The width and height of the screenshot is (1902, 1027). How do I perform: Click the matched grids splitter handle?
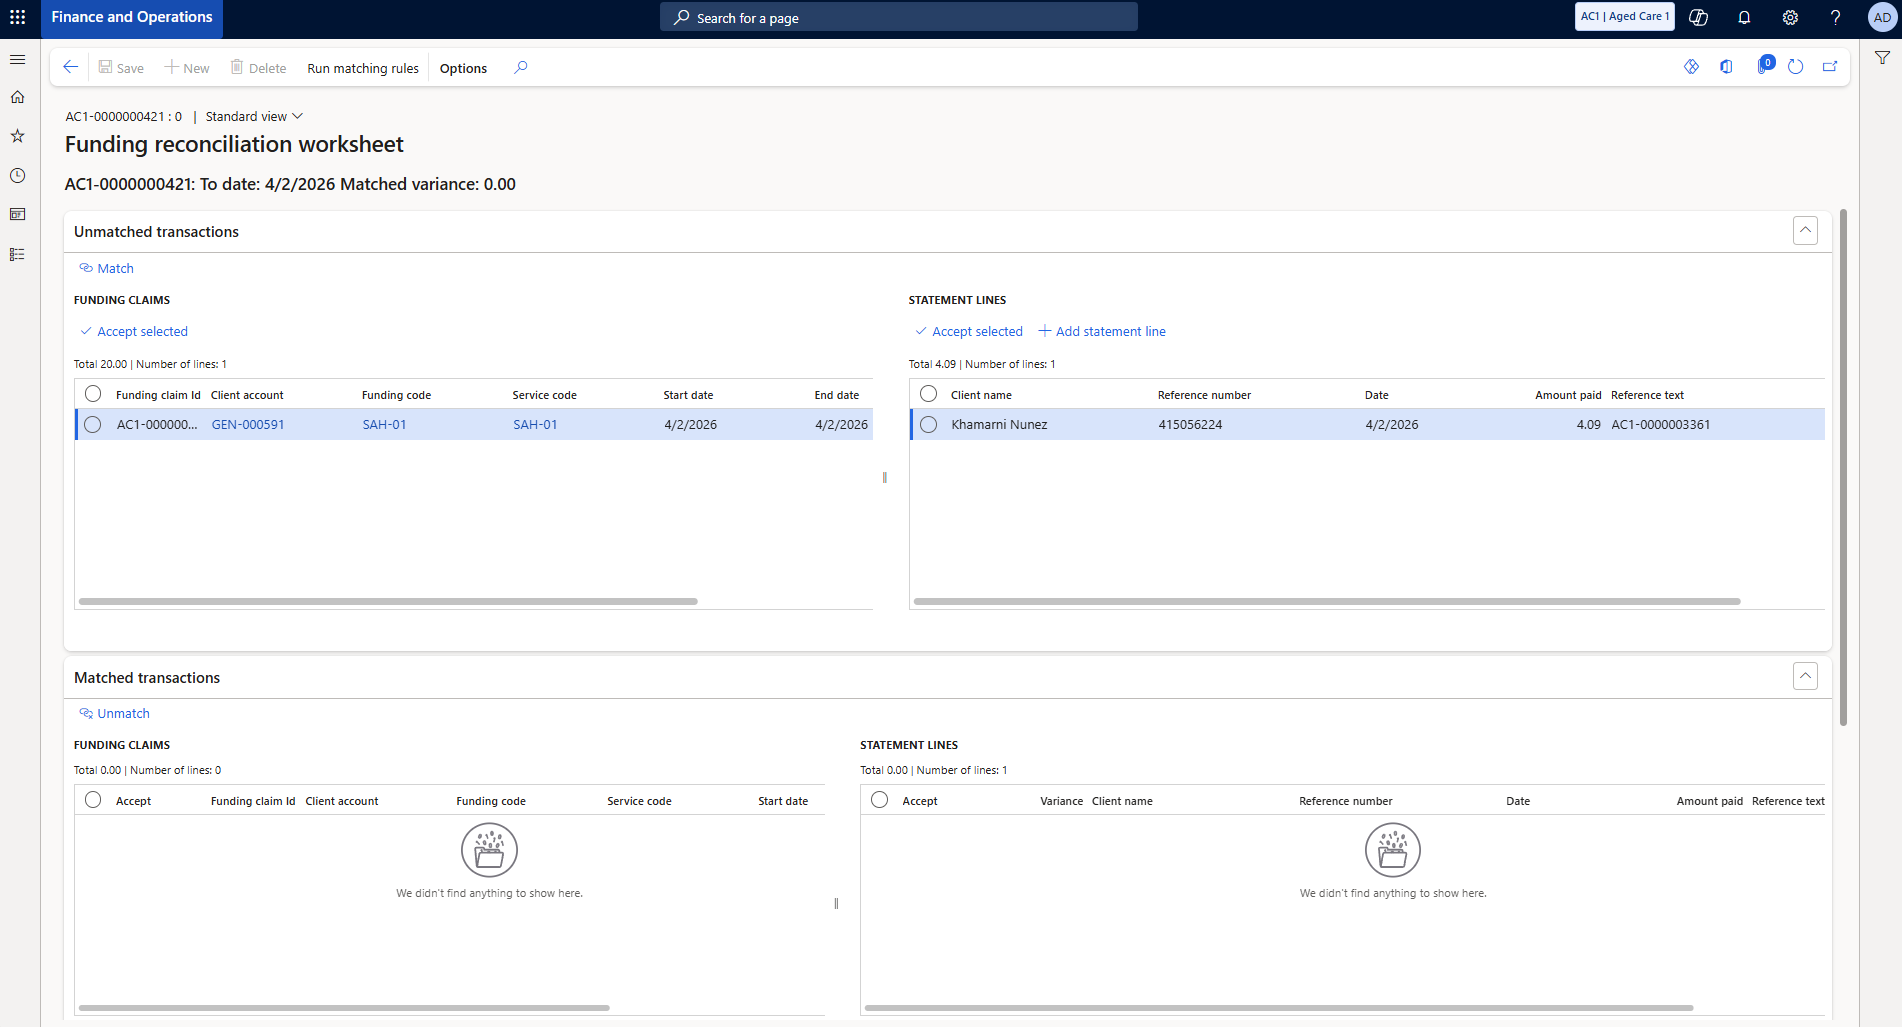[836, 903]
